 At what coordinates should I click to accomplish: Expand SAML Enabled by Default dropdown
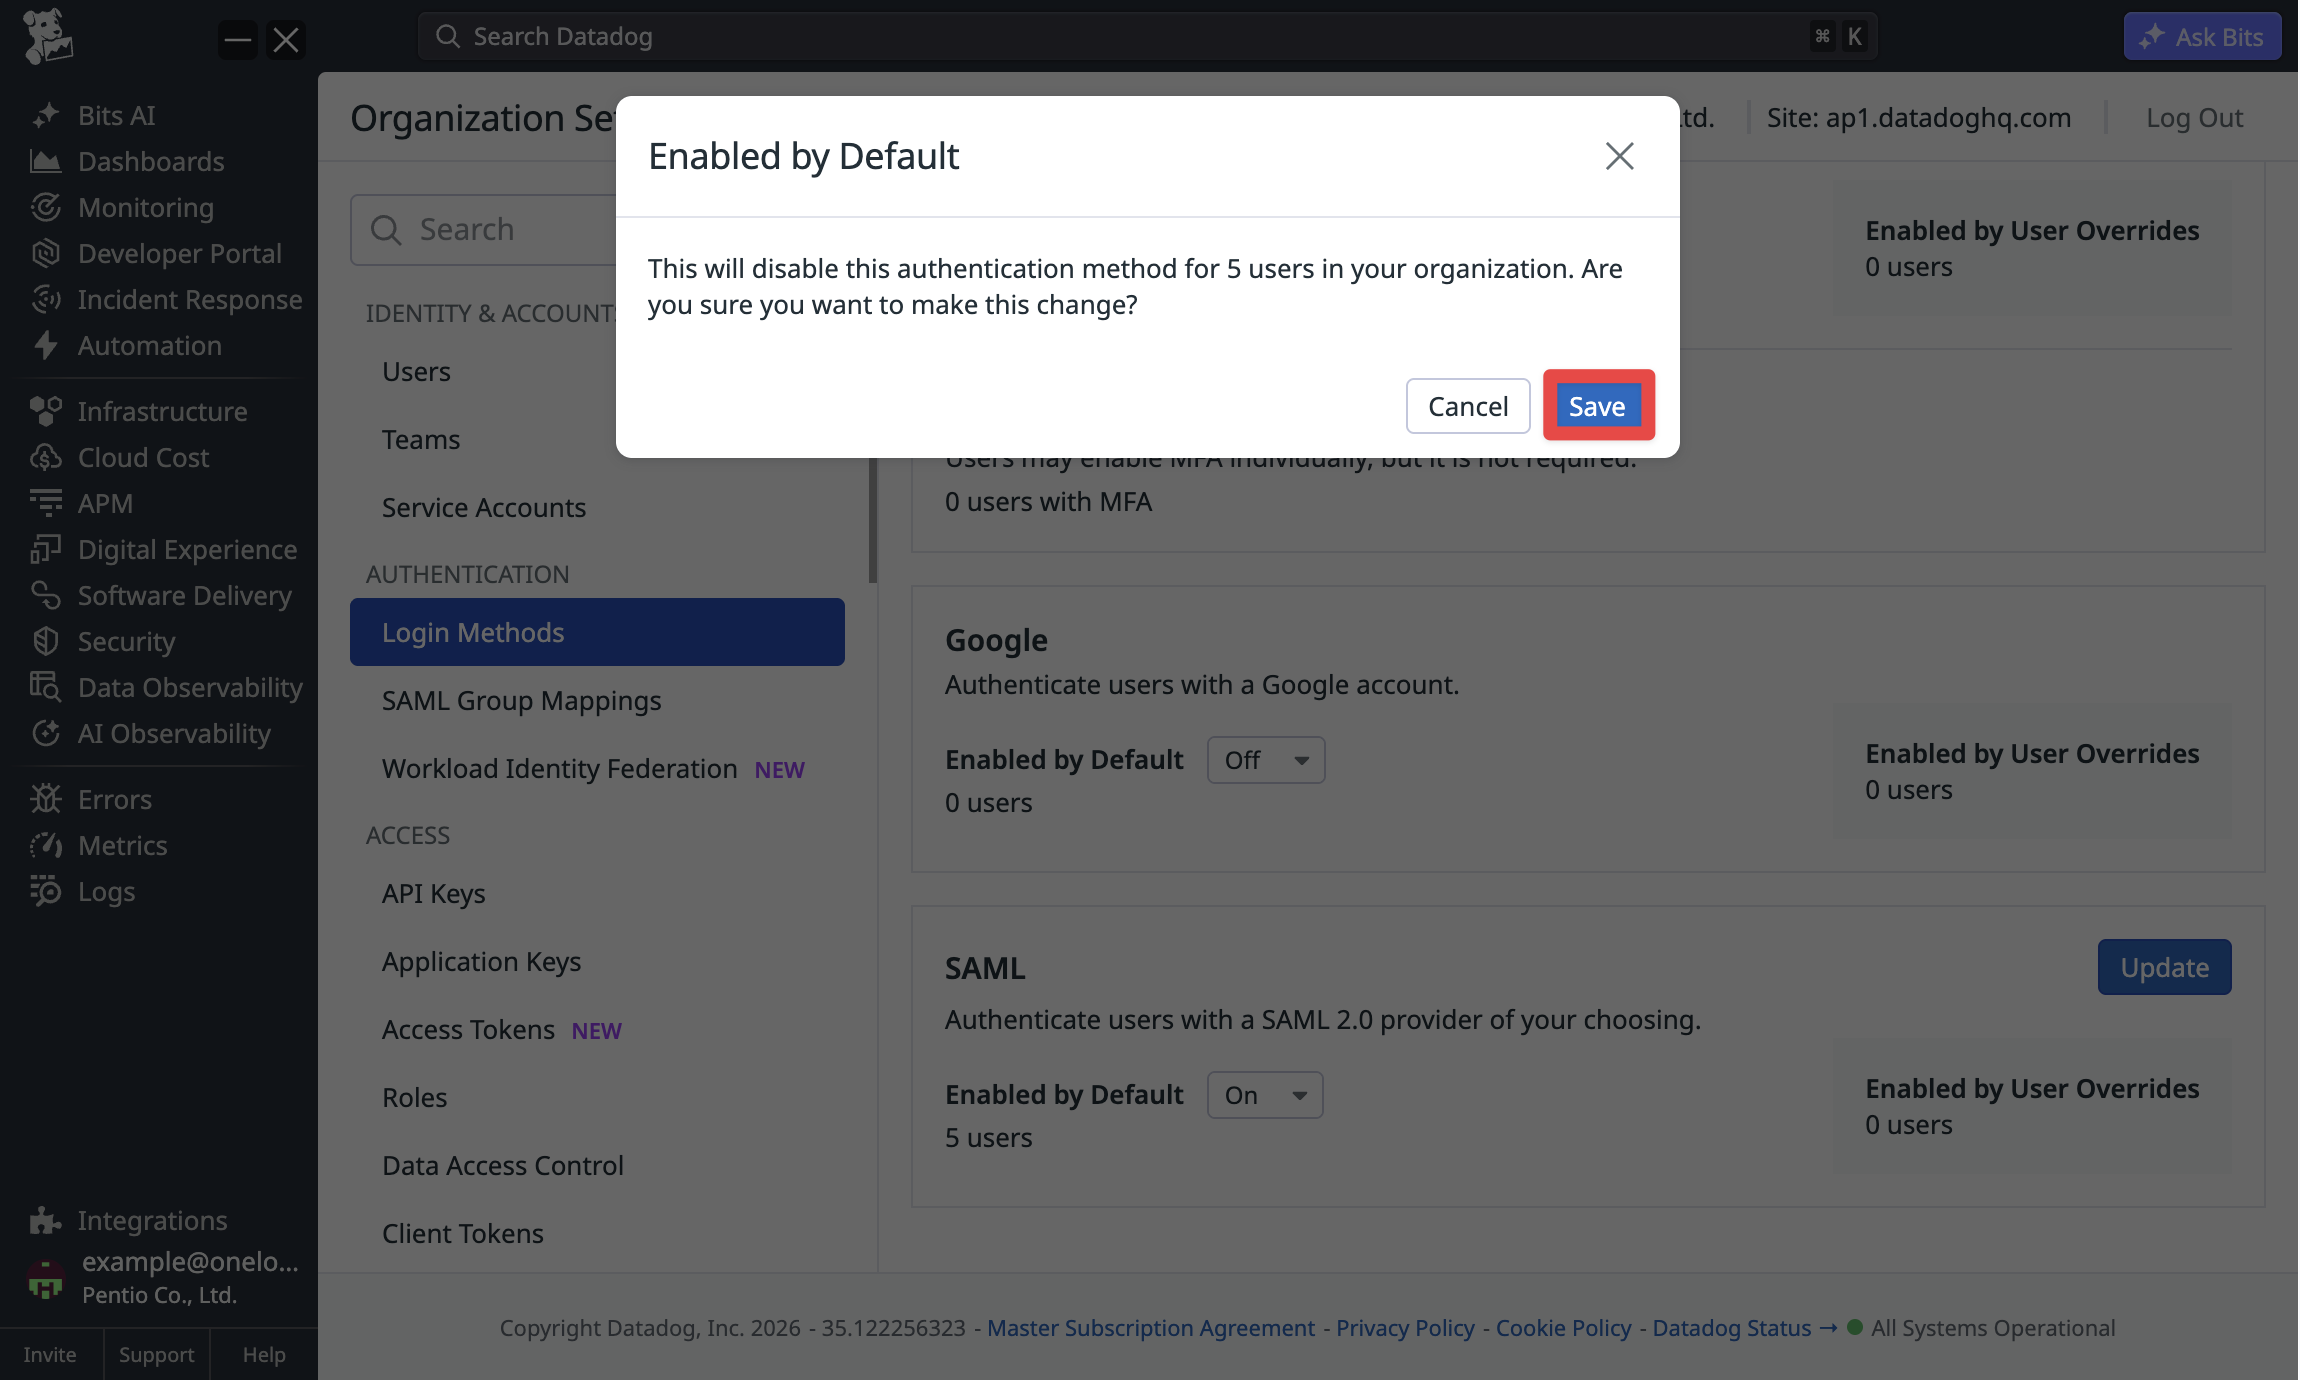click(1265, 1095)
